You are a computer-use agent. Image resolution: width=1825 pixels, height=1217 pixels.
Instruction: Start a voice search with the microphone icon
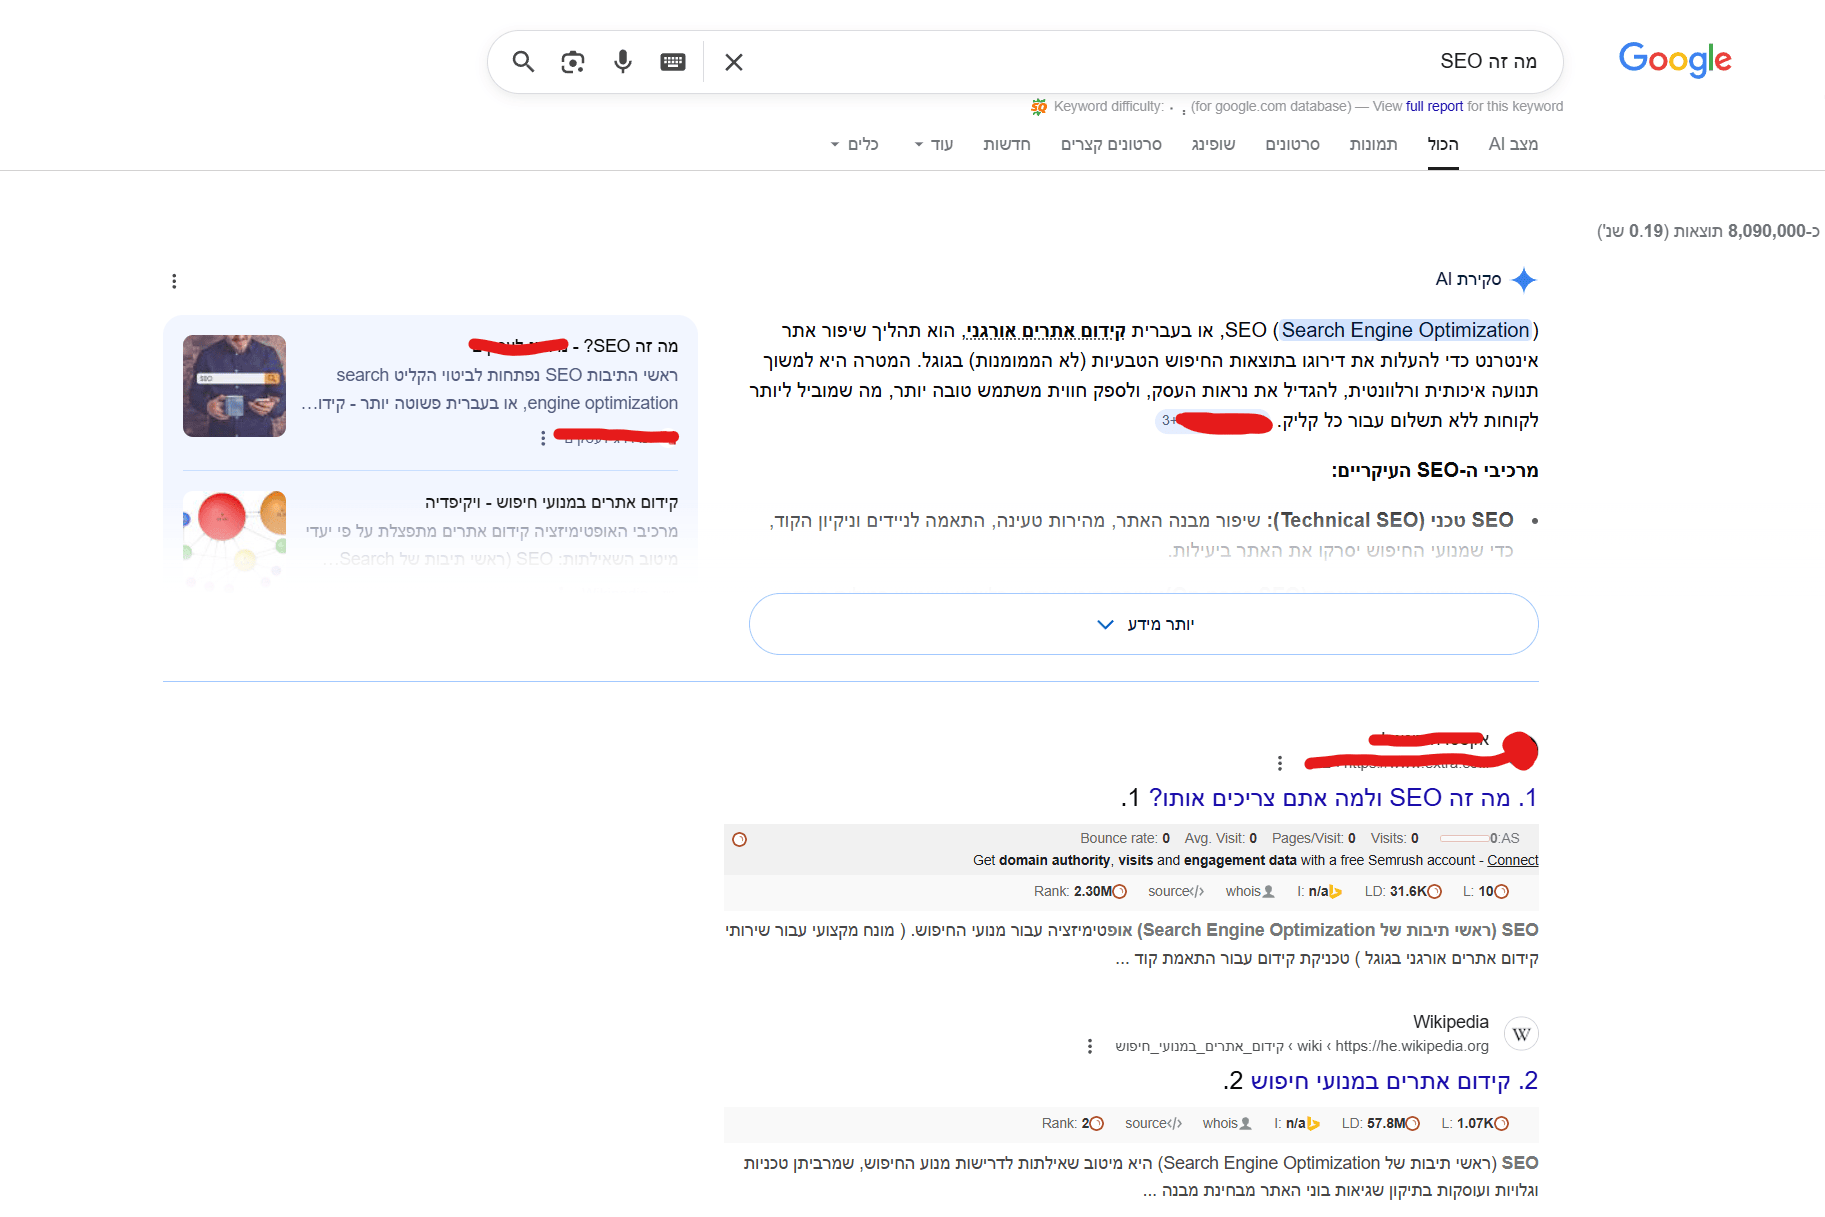click(x=622, y=61)
